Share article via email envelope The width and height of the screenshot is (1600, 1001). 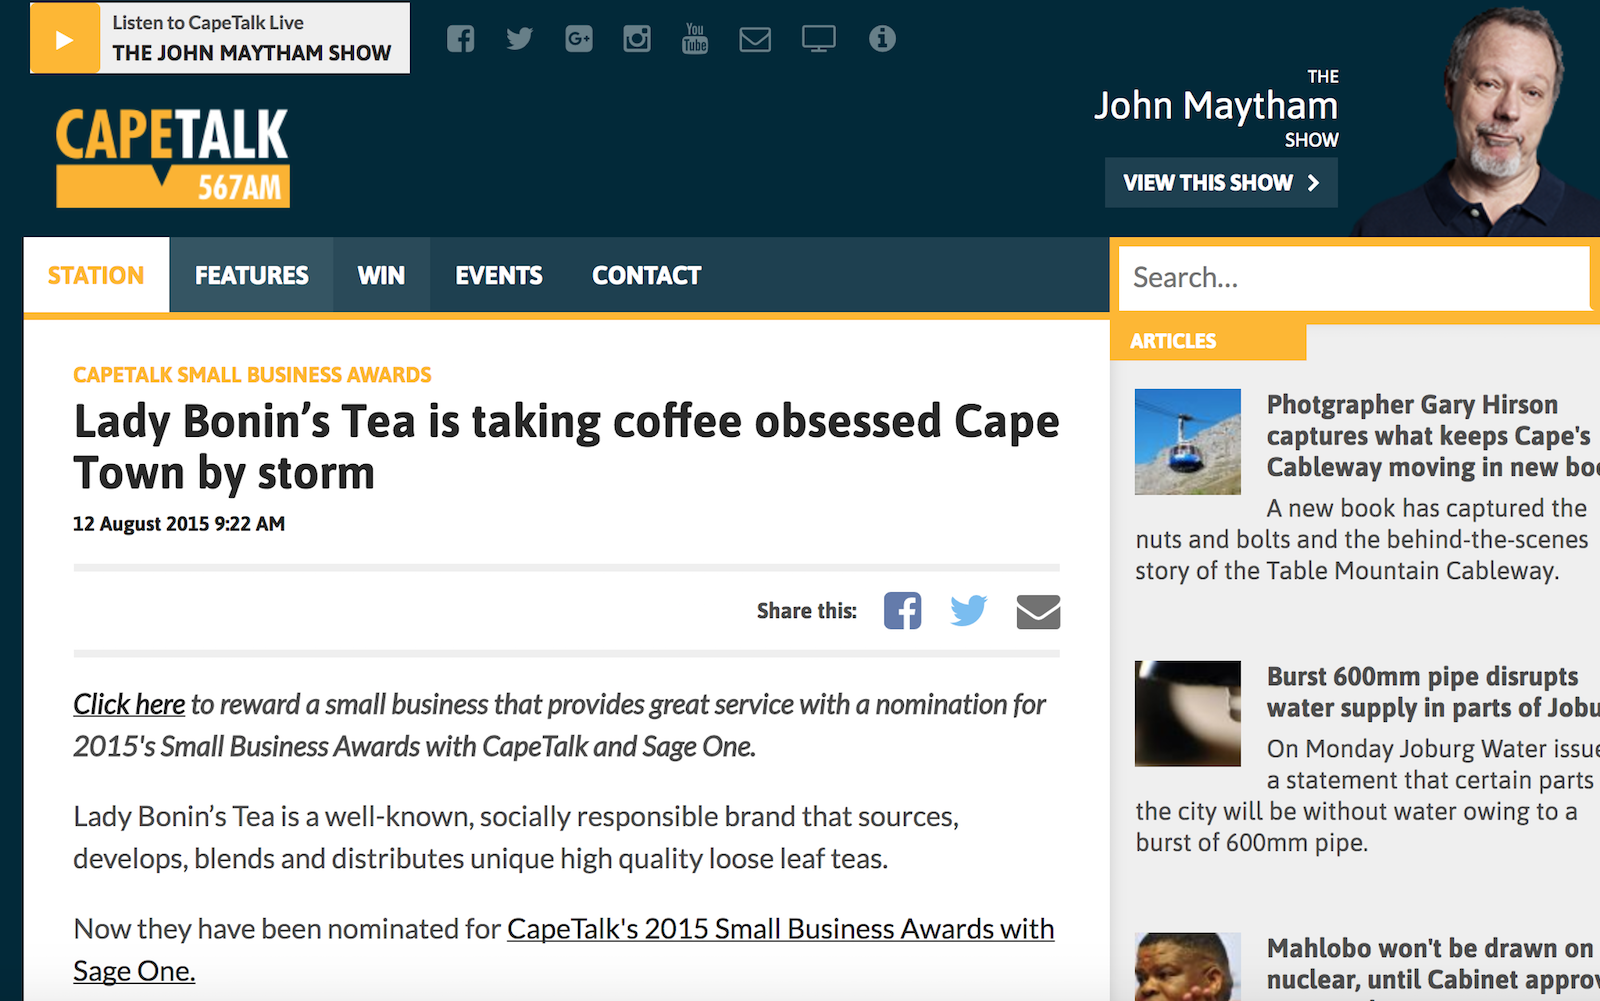point(1038,611)
